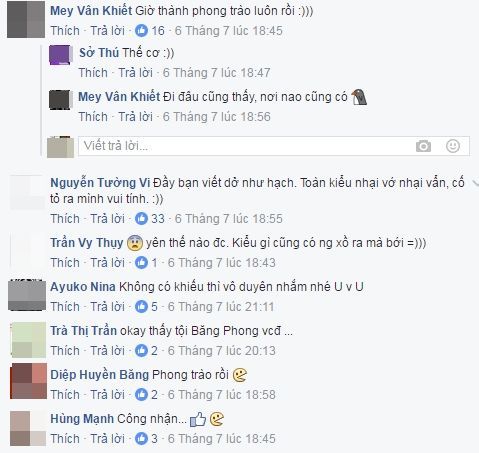This screenshot has height=453, width=479.
Task: Expand options chevron beside Nguyễn Tường Vi's comment
Action: (476, 183)
